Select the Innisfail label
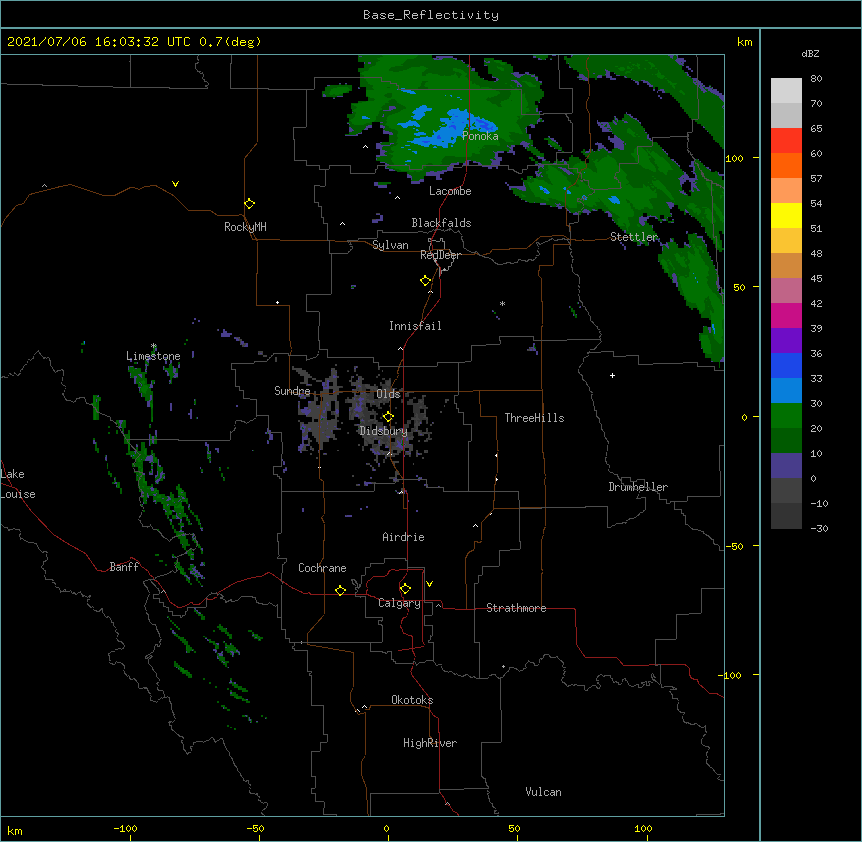Screen dimensions: 862x842 point(415,326)
